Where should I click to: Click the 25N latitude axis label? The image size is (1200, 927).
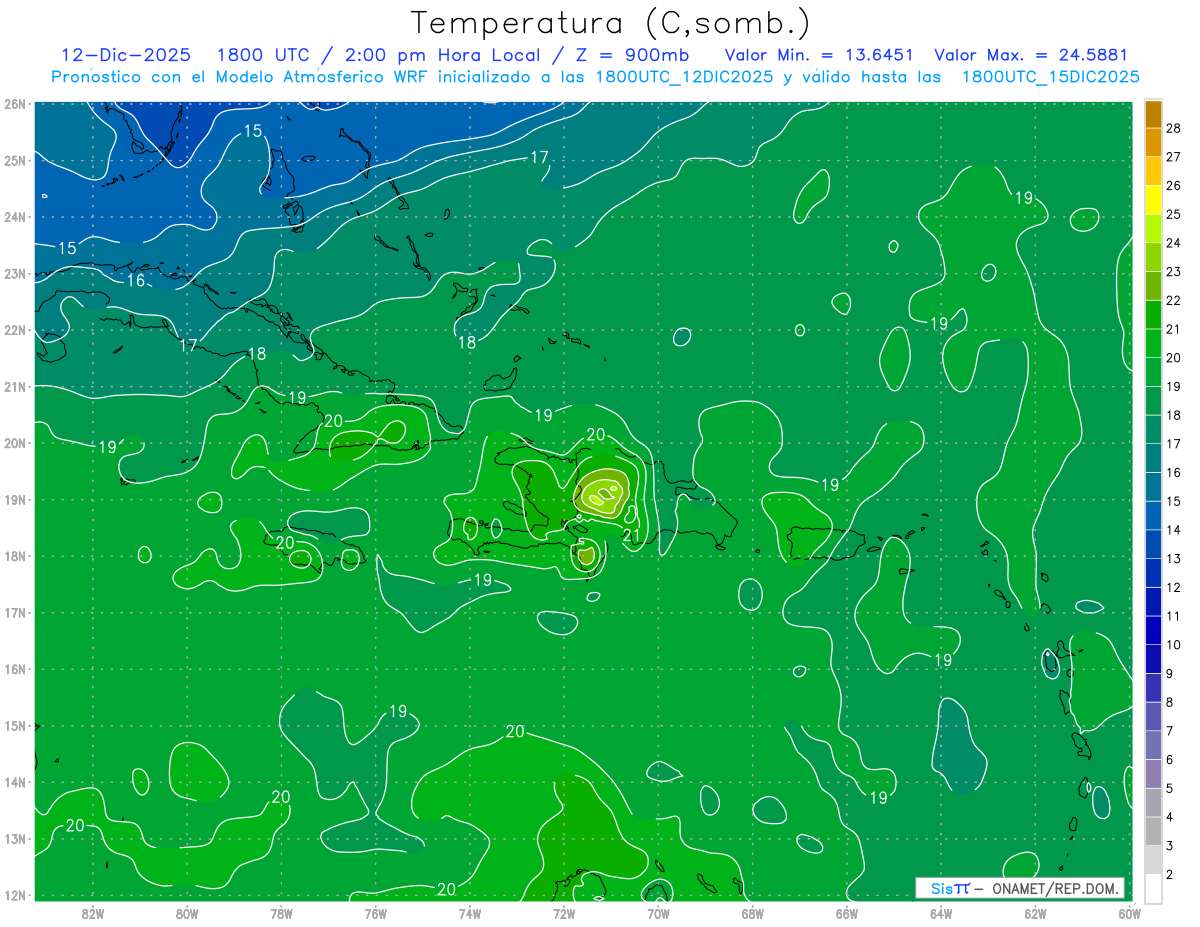tap(15, 160)
